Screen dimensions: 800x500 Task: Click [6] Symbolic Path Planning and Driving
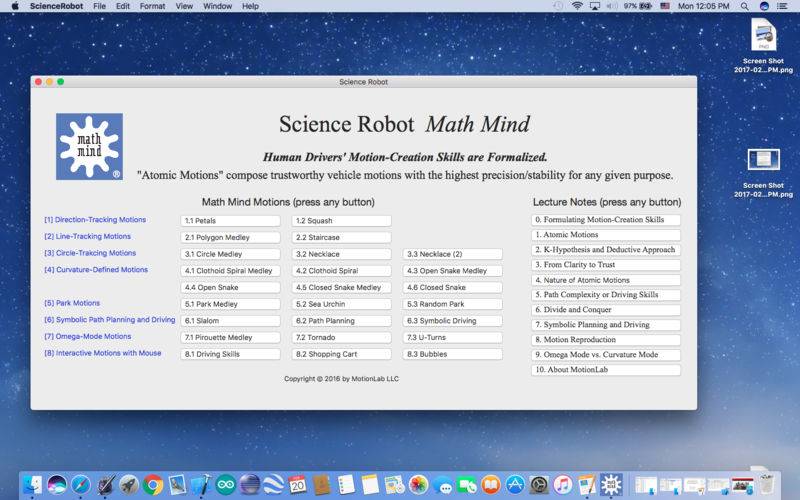point(110,319)
